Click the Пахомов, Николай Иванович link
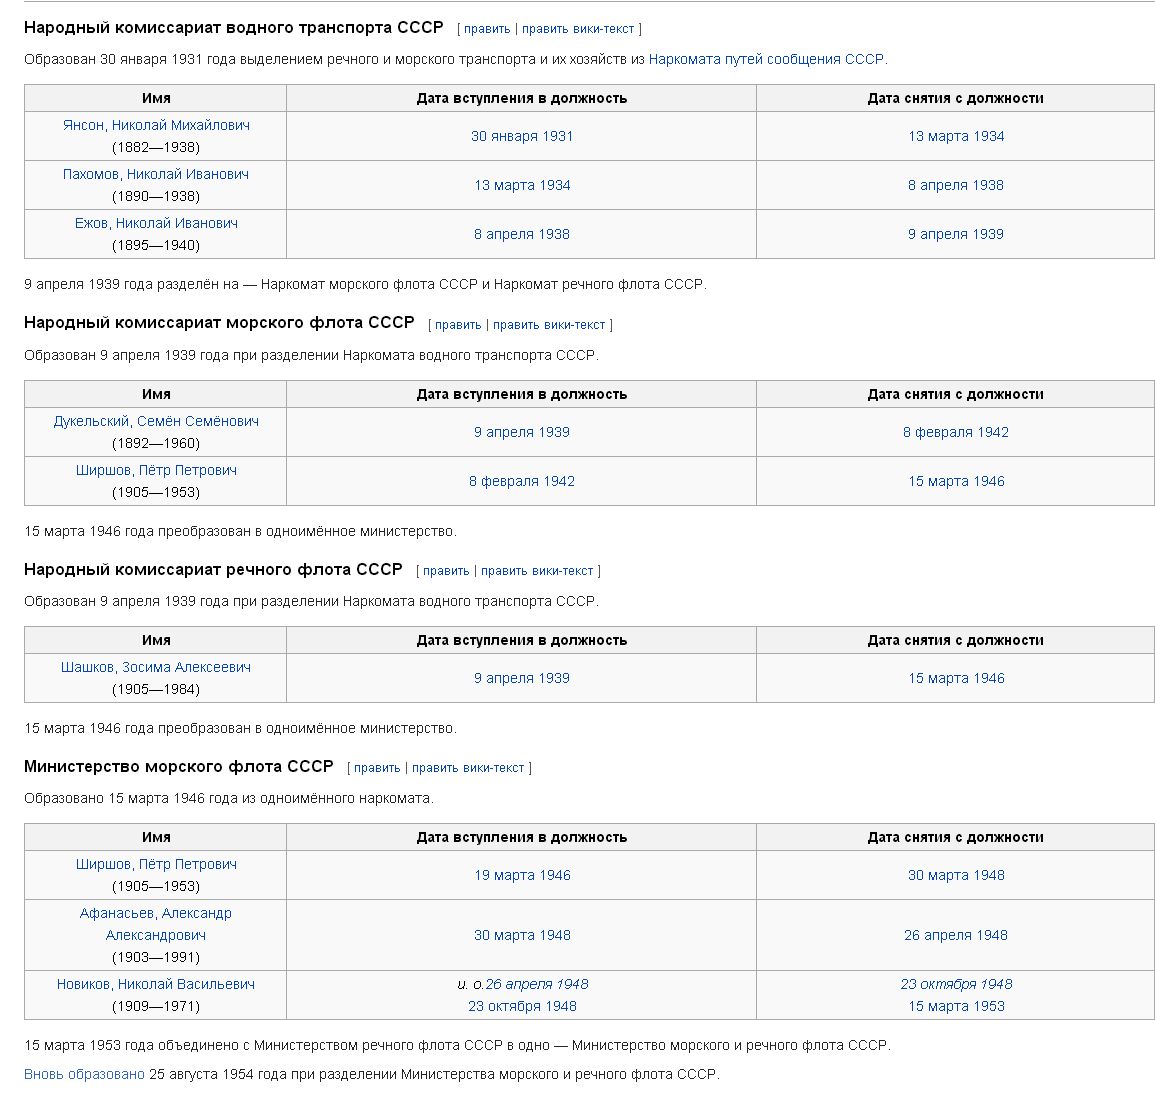 click(156, 174)
